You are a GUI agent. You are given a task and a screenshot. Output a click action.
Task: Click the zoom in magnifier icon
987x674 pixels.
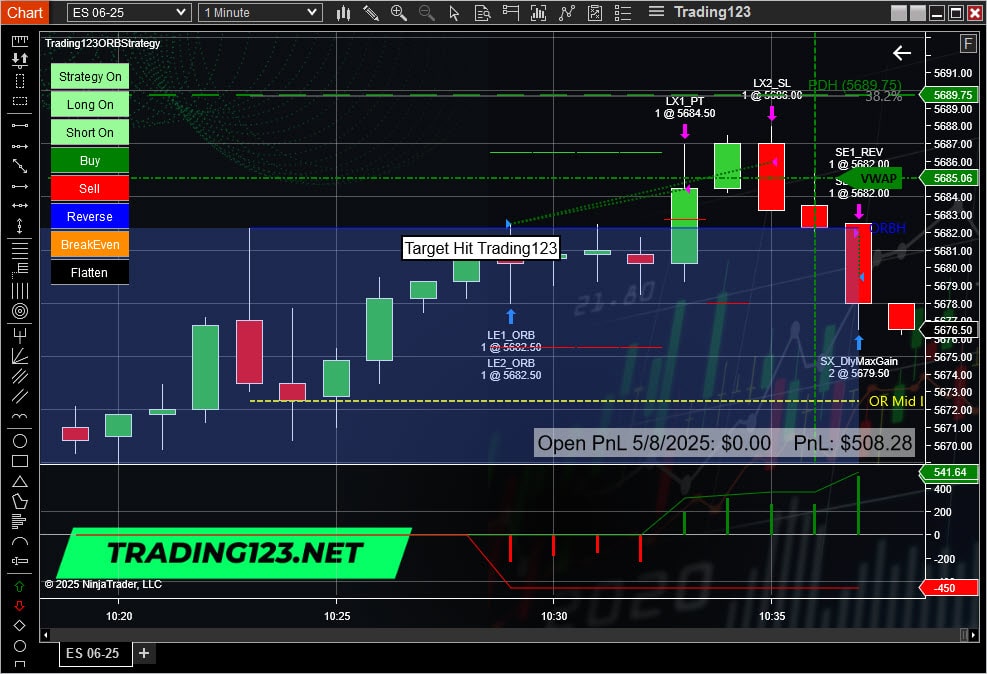tap(398, 13)
